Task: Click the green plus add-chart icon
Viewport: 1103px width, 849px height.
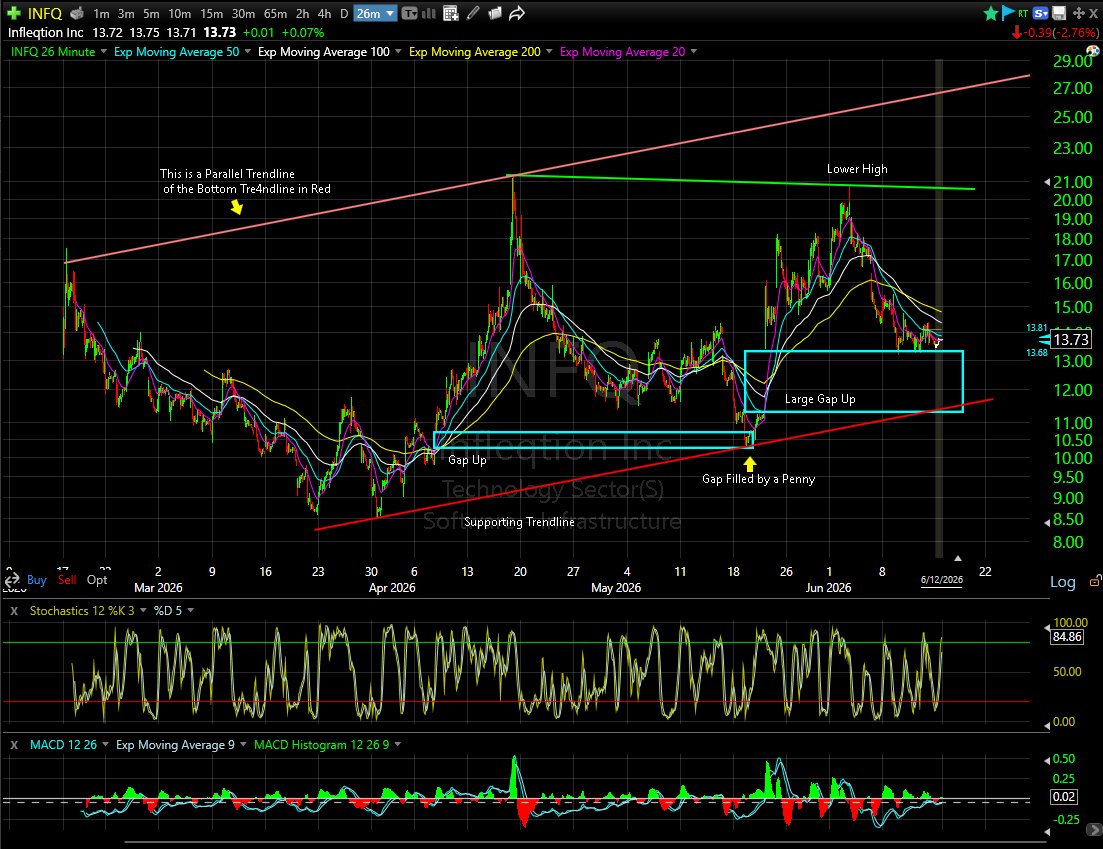Action: tap(13, 13)
